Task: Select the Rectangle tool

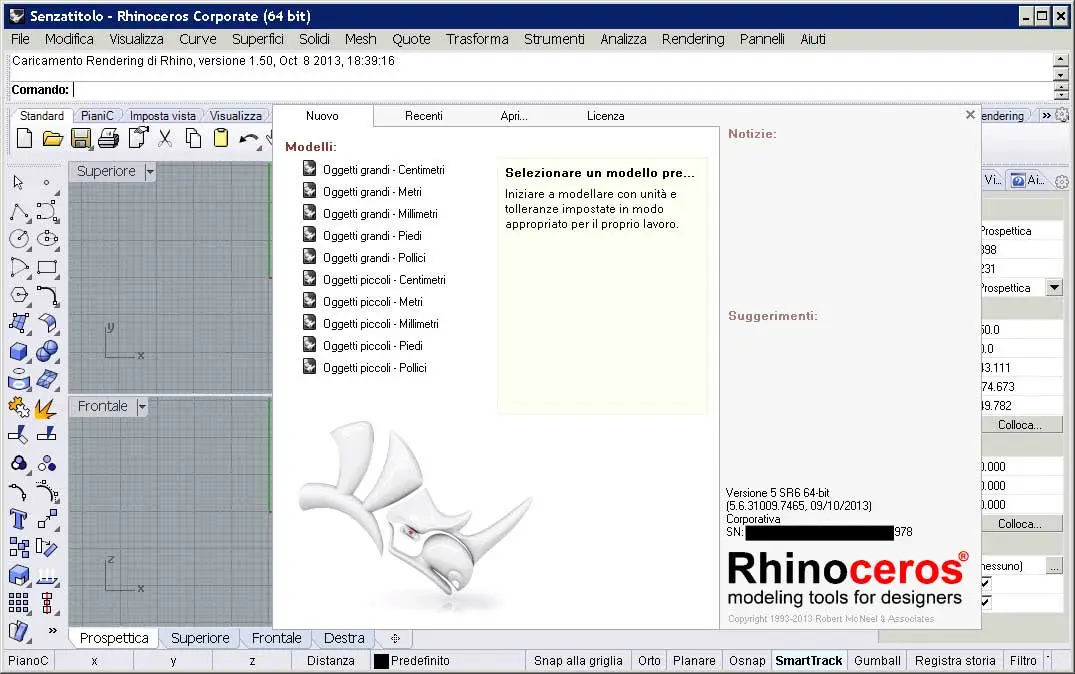Action: coord(47,267)
